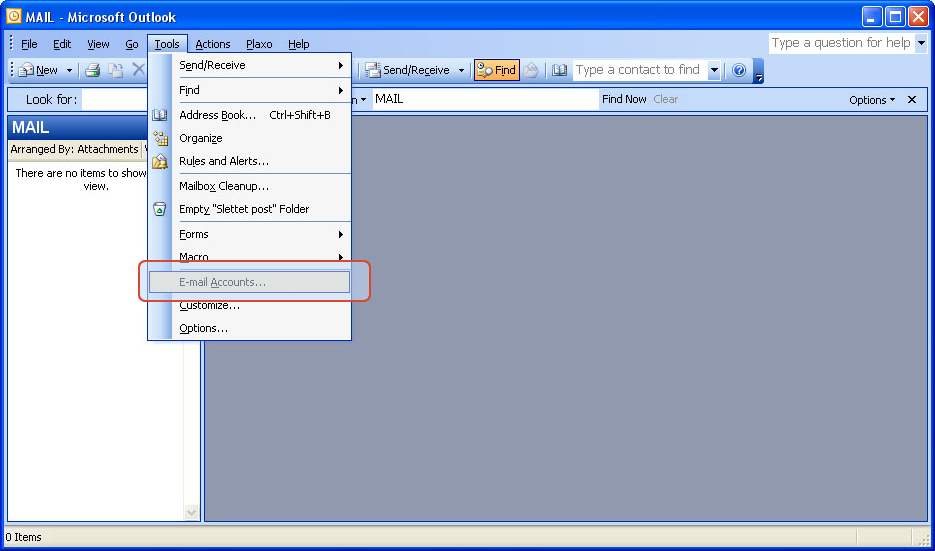This screenshot has height=551, width=935.
Task: Click the Print icon in toolbar
Action: pos(92,70)
